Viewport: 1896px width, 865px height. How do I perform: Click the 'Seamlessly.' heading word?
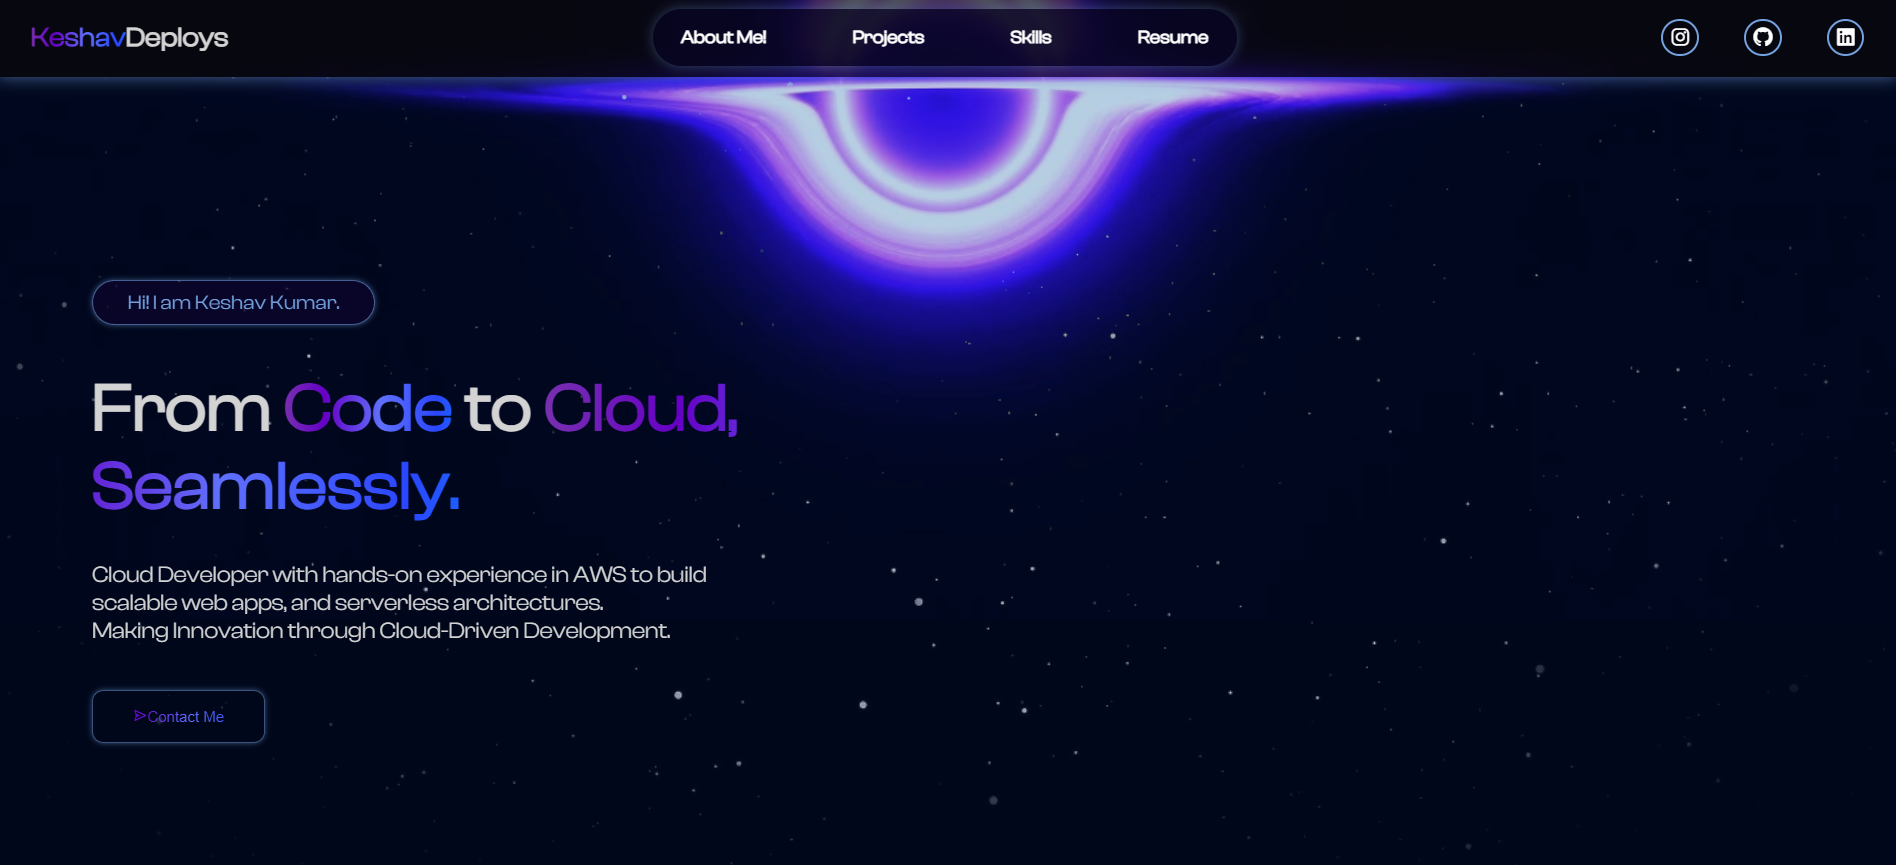coord(276,487)
